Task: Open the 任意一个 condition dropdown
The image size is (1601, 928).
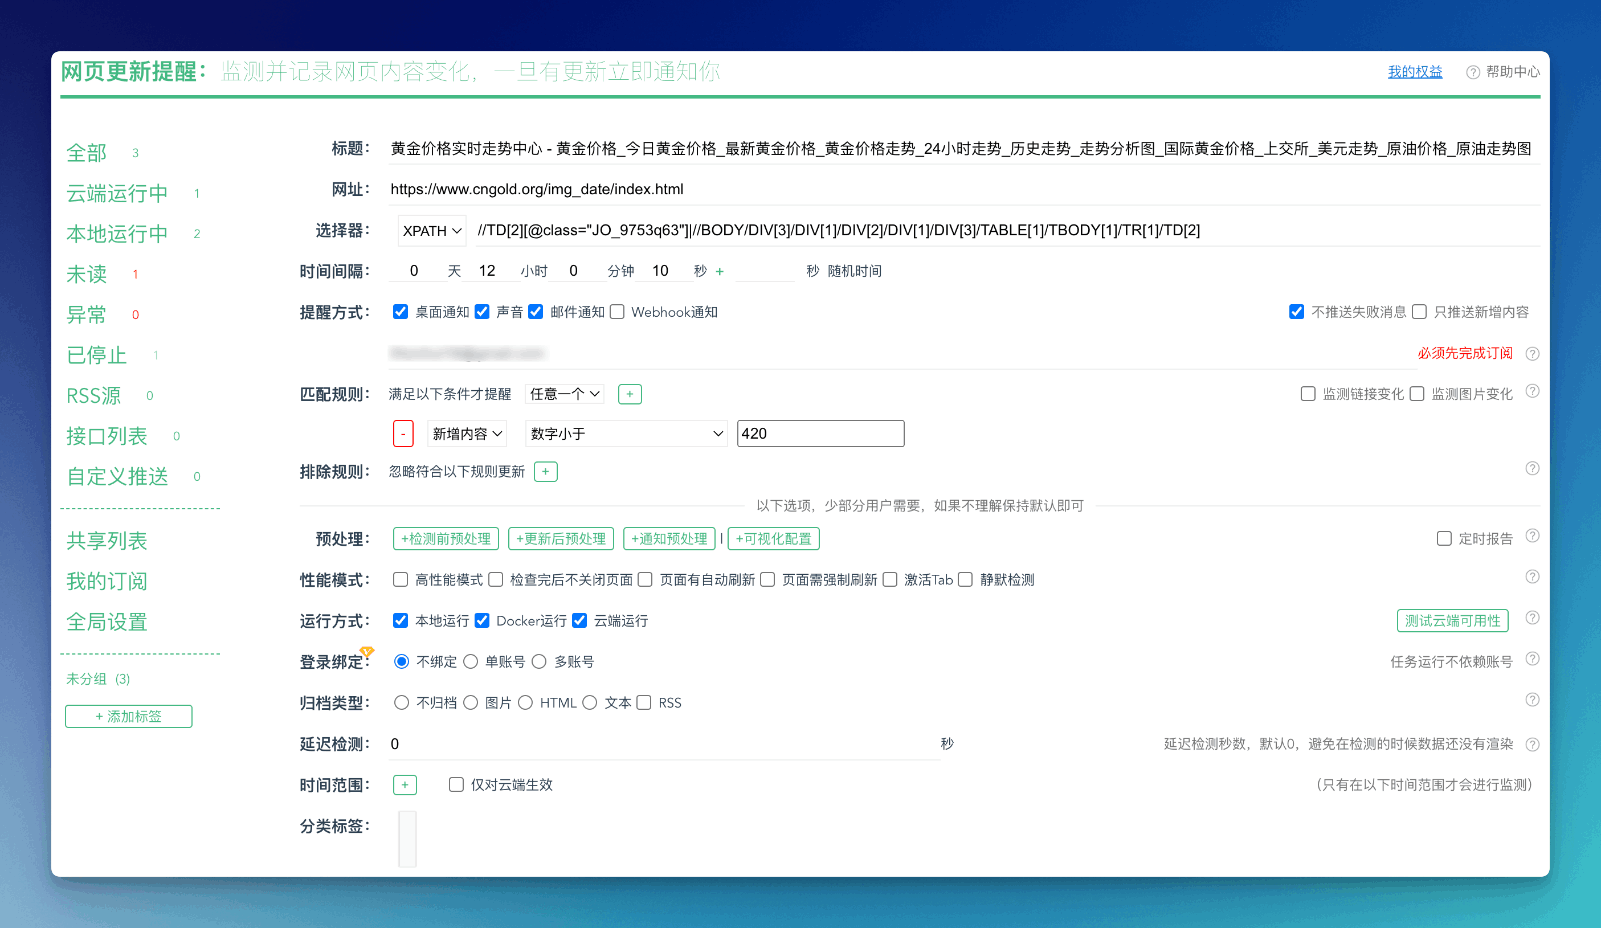Action: [564, 393]
